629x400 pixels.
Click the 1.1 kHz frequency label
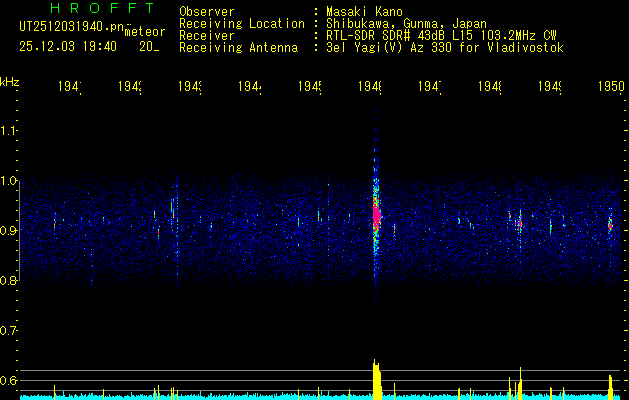[x=8, y=130]
